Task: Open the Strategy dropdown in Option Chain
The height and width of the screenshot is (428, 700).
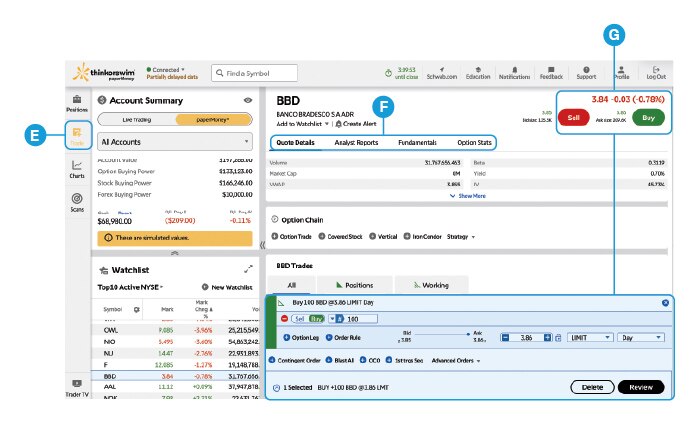Action: [460, 237]
